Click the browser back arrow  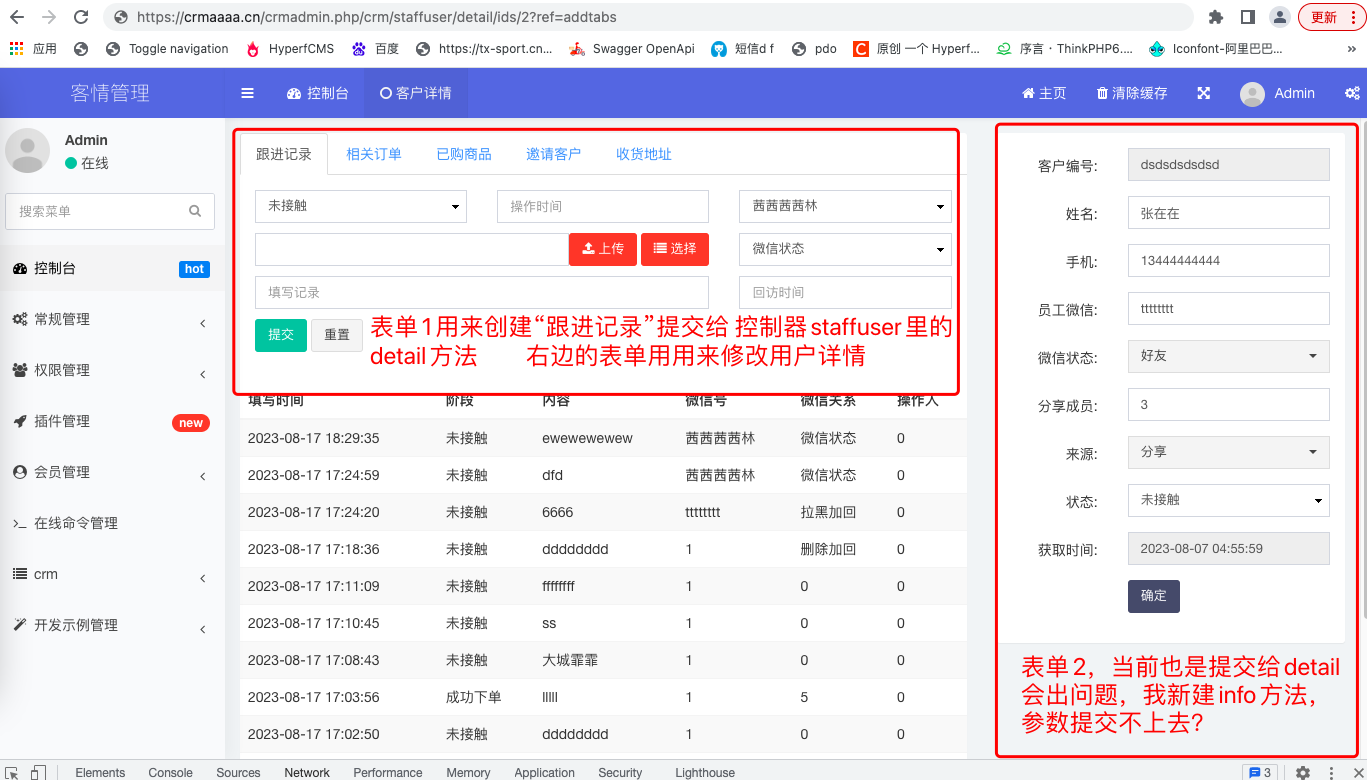click(17, 17)
